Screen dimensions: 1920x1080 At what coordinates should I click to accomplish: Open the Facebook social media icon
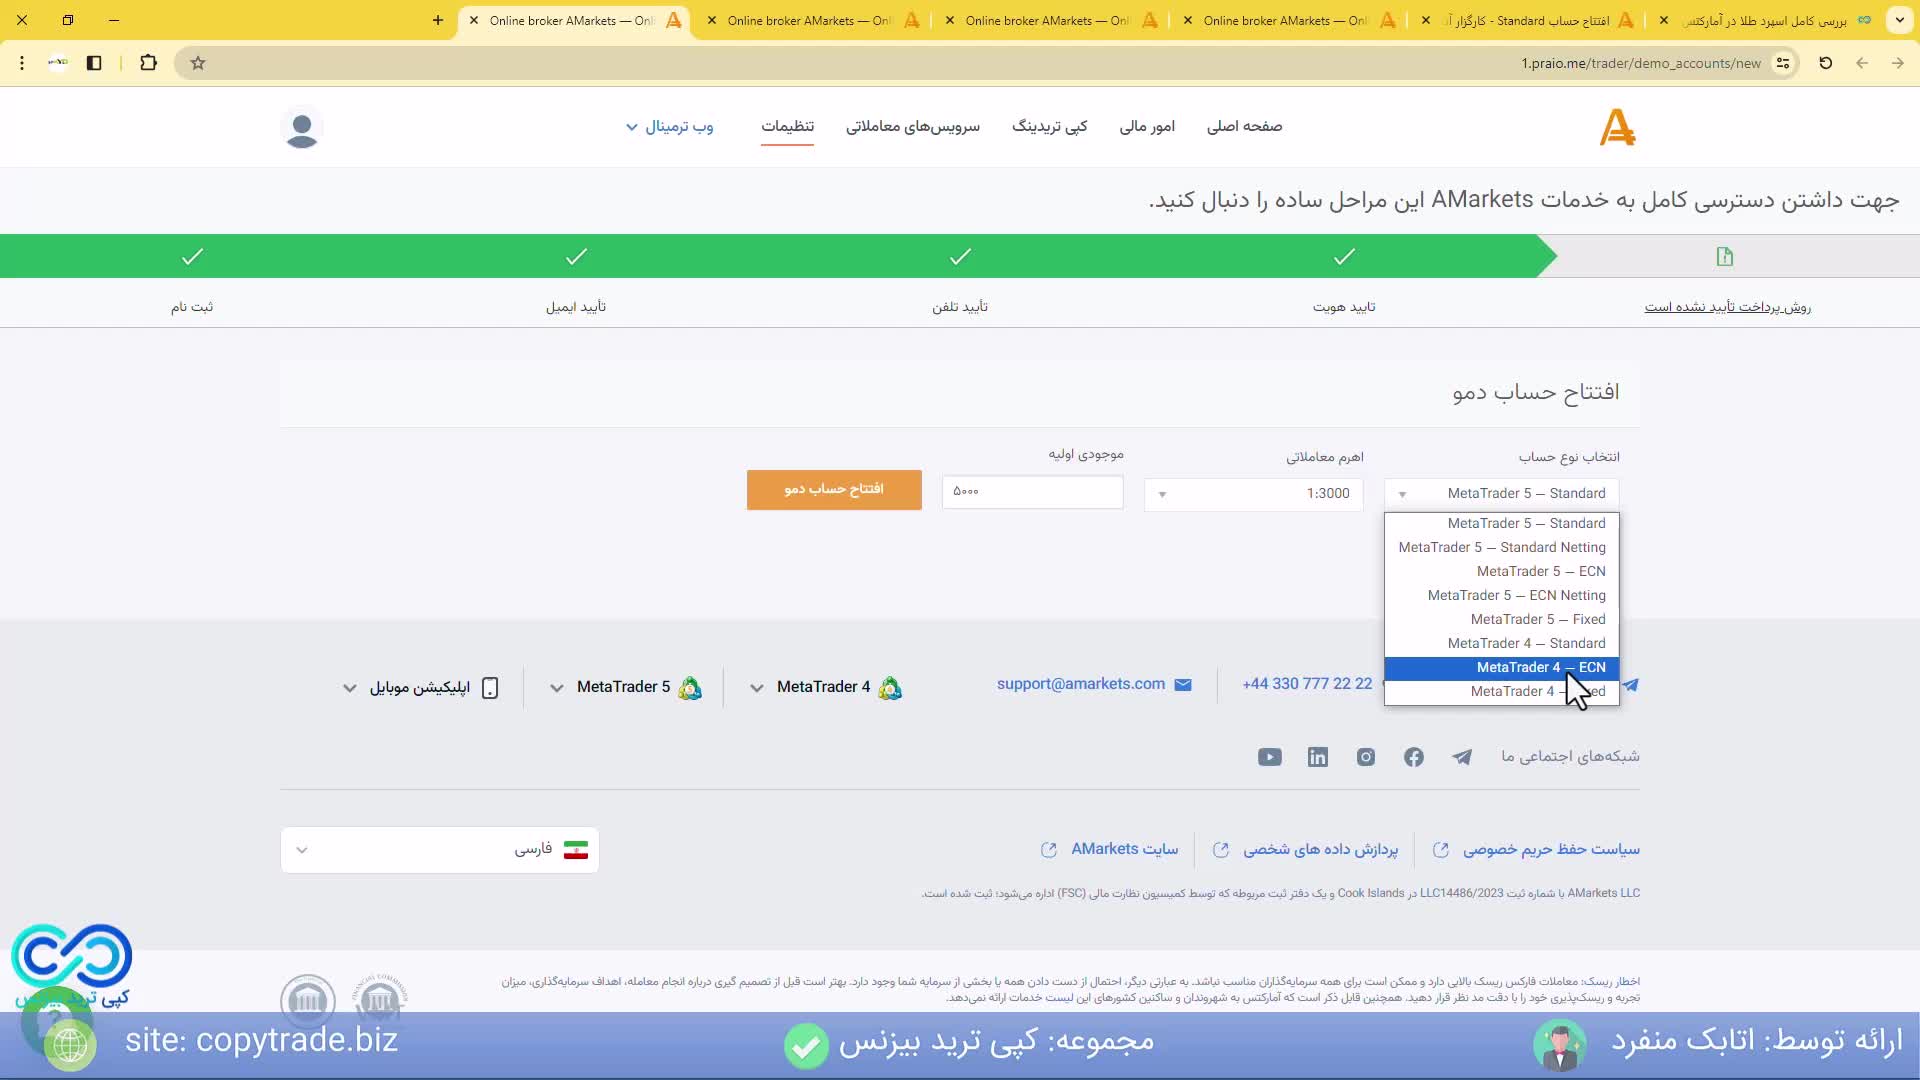(x=1413, y=757)
